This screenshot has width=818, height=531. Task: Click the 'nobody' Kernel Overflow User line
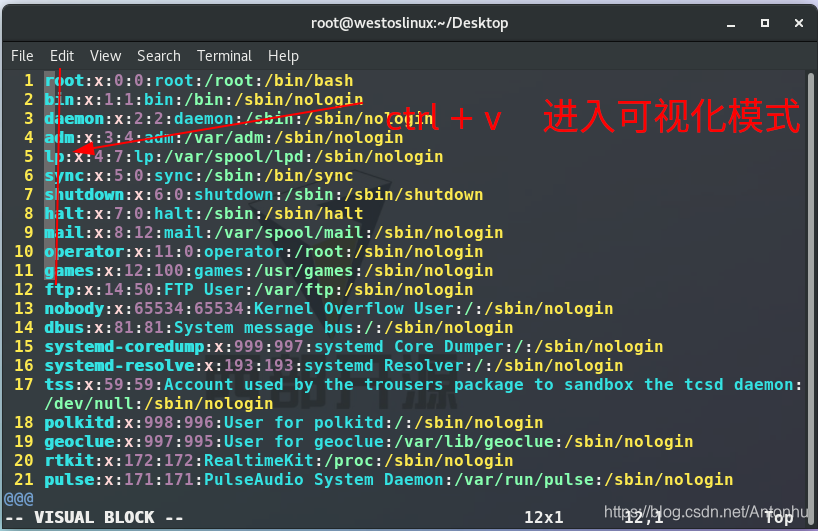click(x=329, y=309)
